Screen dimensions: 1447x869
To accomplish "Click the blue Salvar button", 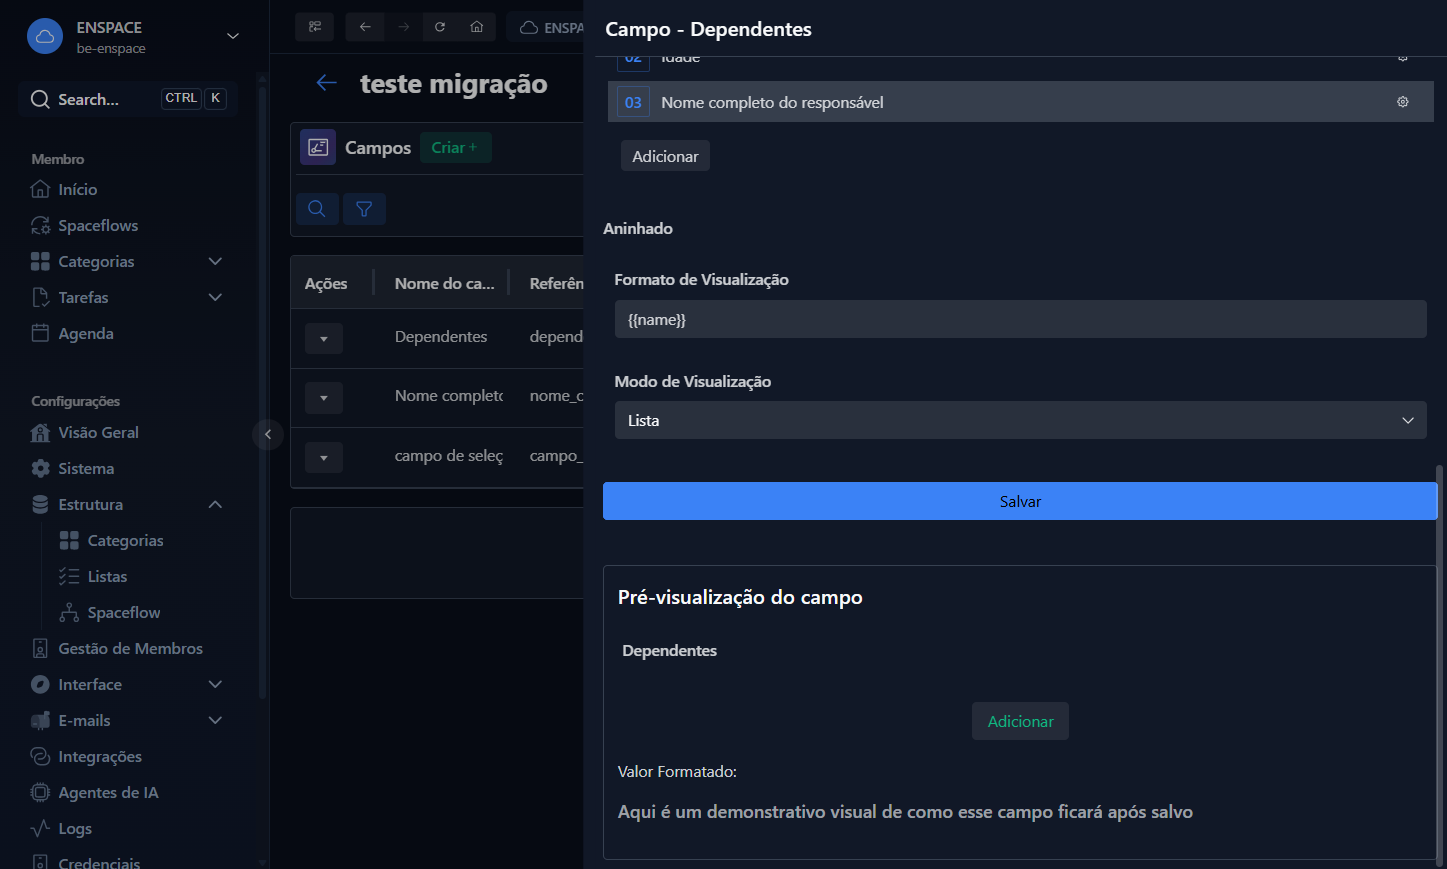I will pos(1020,501).
